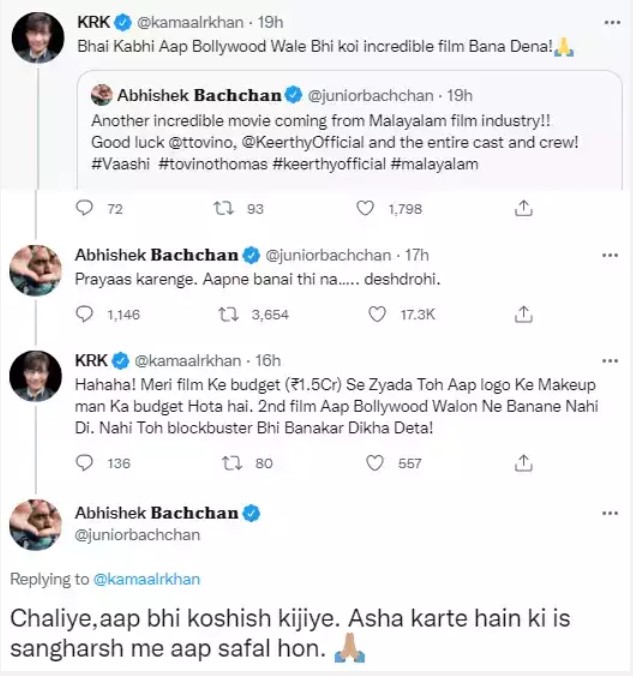Share the "Prayaas karenge" tweet
The image size is (633, 676).
point(522,314)
